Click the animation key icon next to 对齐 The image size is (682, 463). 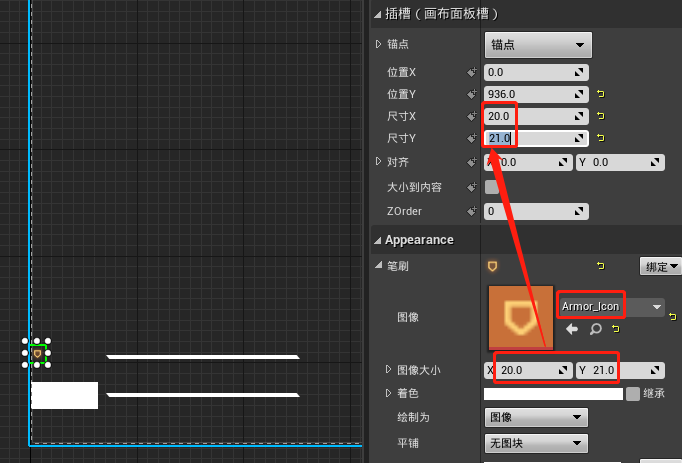(x=472, y=162)
